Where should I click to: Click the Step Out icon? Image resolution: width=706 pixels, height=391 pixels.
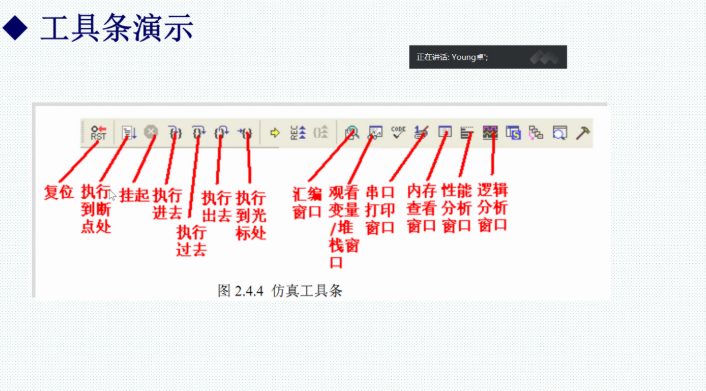[x=221, y=132]
